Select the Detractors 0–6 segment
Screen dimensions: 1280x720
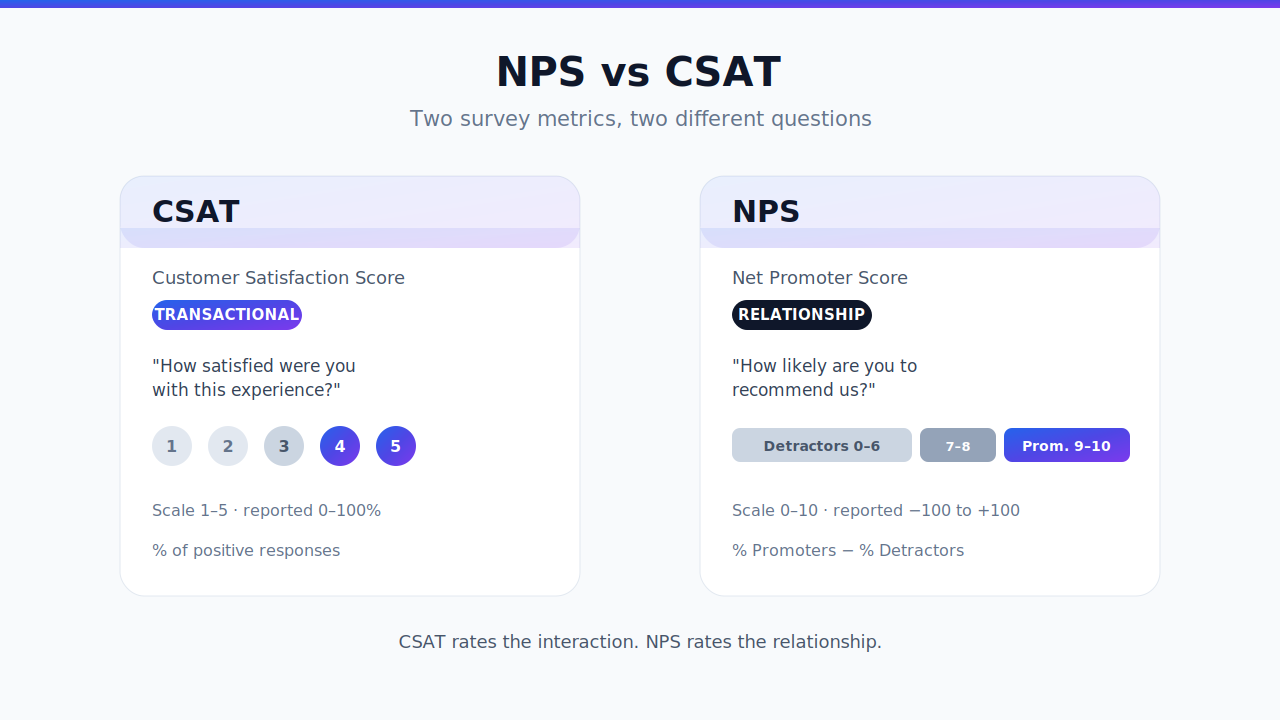[822, 445]
